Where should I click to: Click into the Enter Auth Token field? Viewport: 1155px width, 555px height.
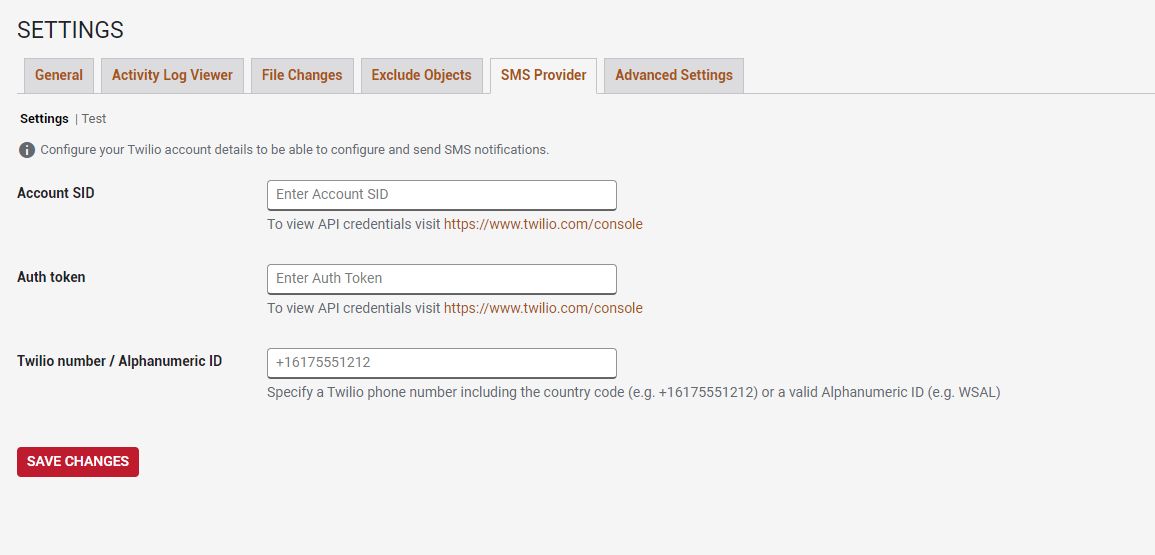pyautogui.click(x=441, y=278)
